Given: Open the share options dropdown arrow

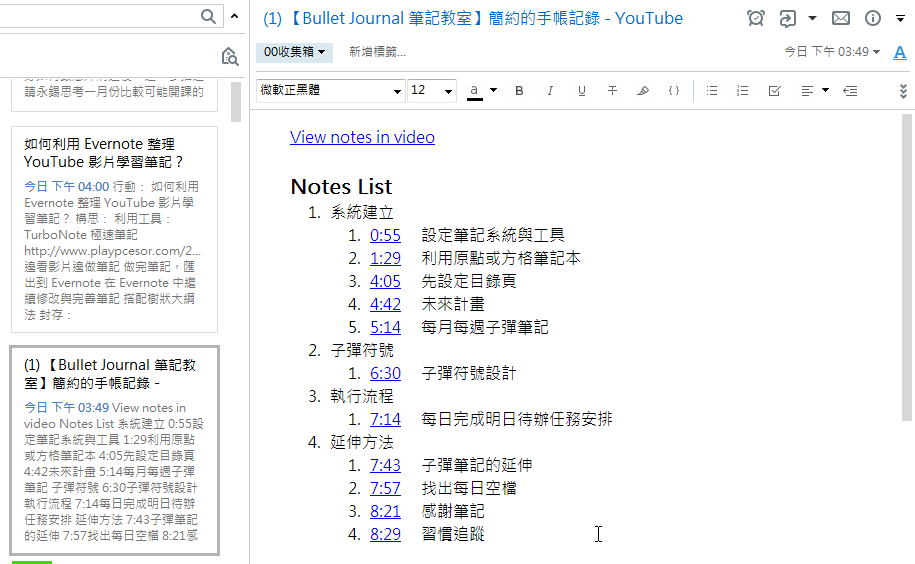Looking at the screenshot, I should tap(812, 18).
